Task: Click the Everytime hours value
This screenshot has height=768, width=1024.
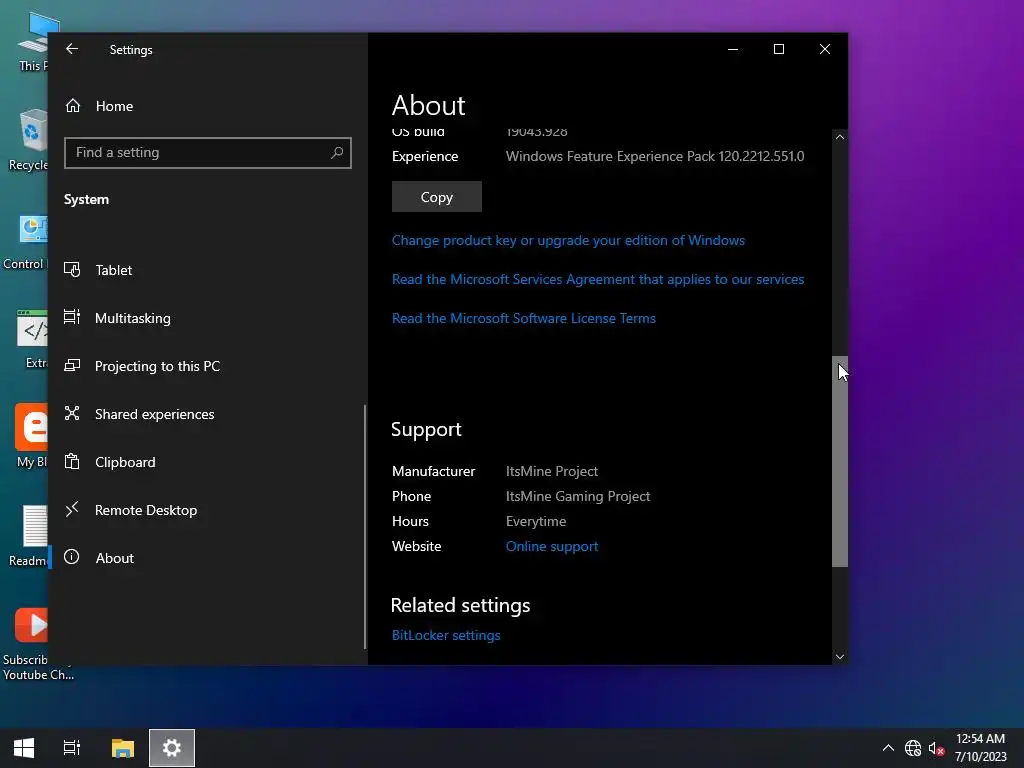Action: [536, 521]
